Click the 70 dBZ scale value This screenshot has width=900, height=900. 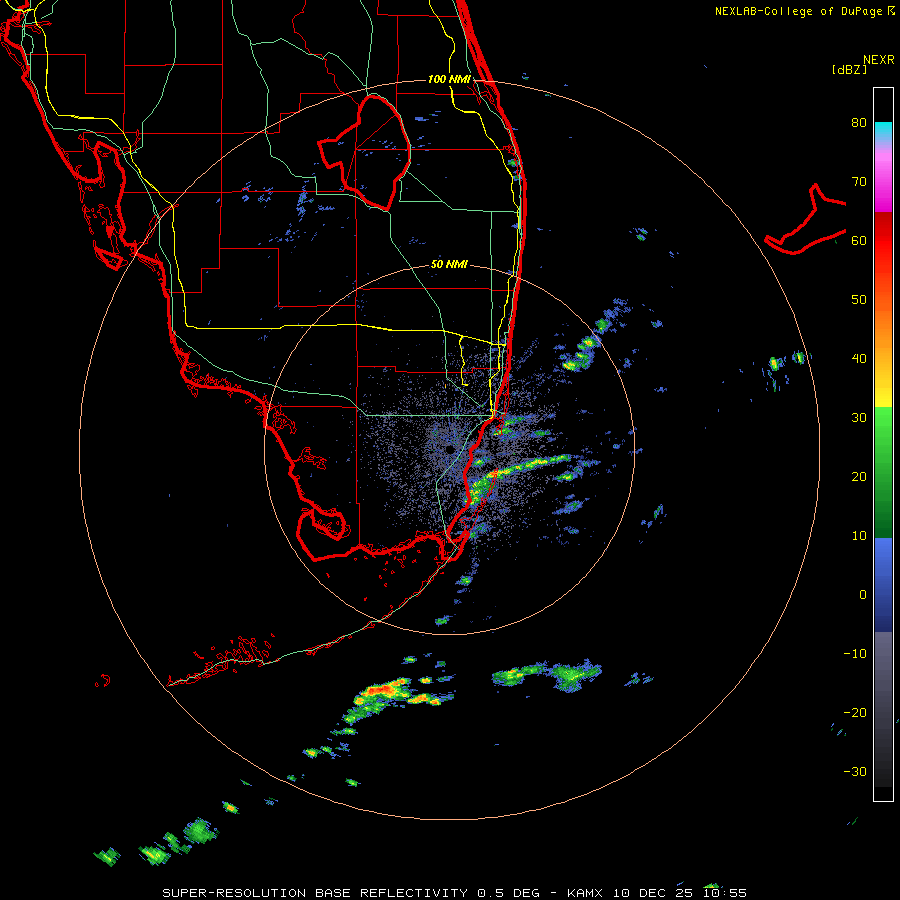[859, 182]
